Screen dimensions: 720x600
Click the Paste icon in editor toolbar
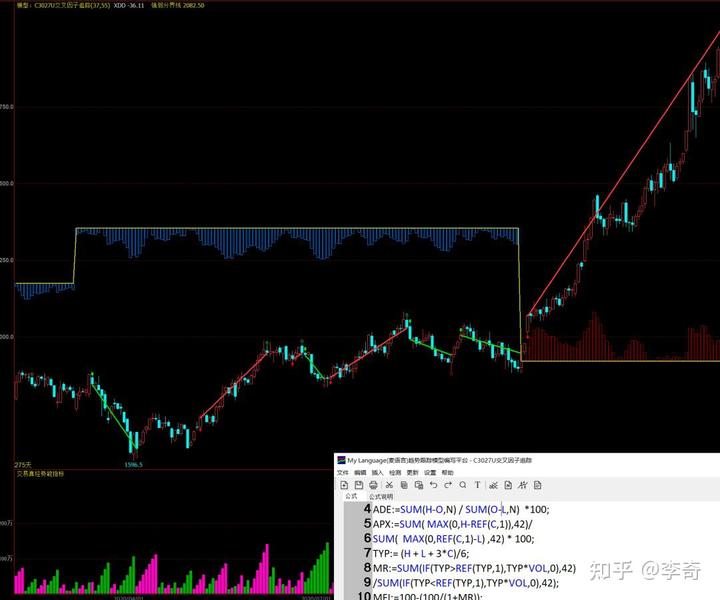click(418, 485)
